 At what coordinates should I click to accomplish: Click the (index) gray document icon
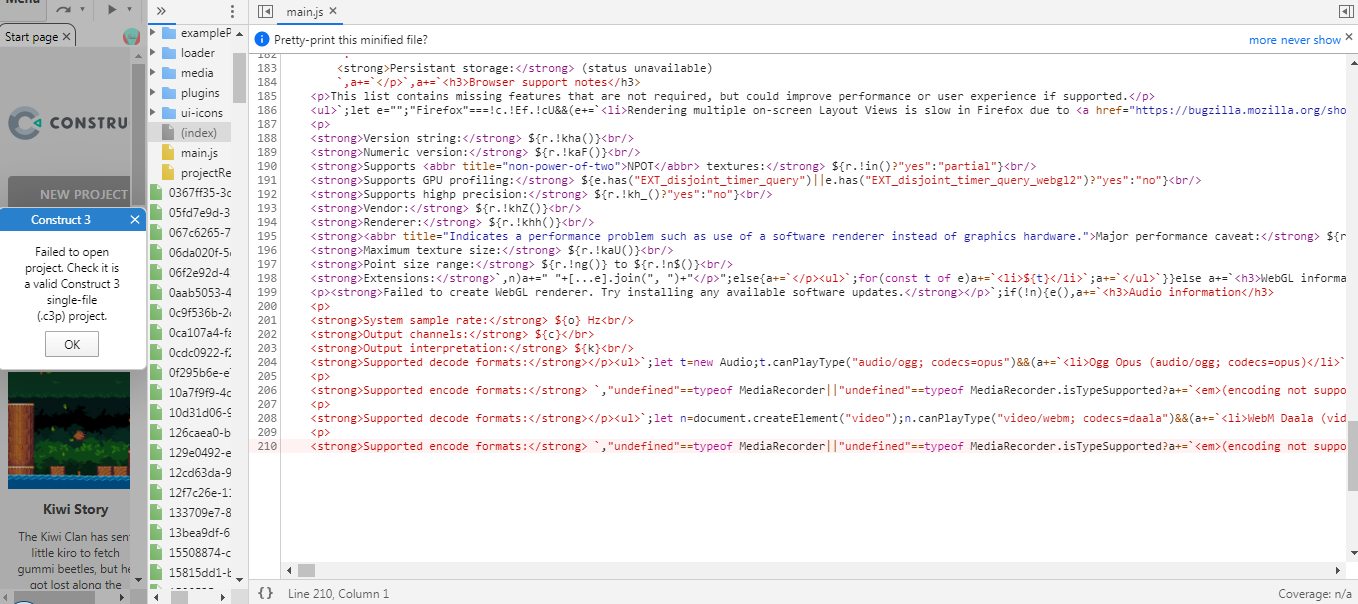pyautogui.click(x=168, y=132)
